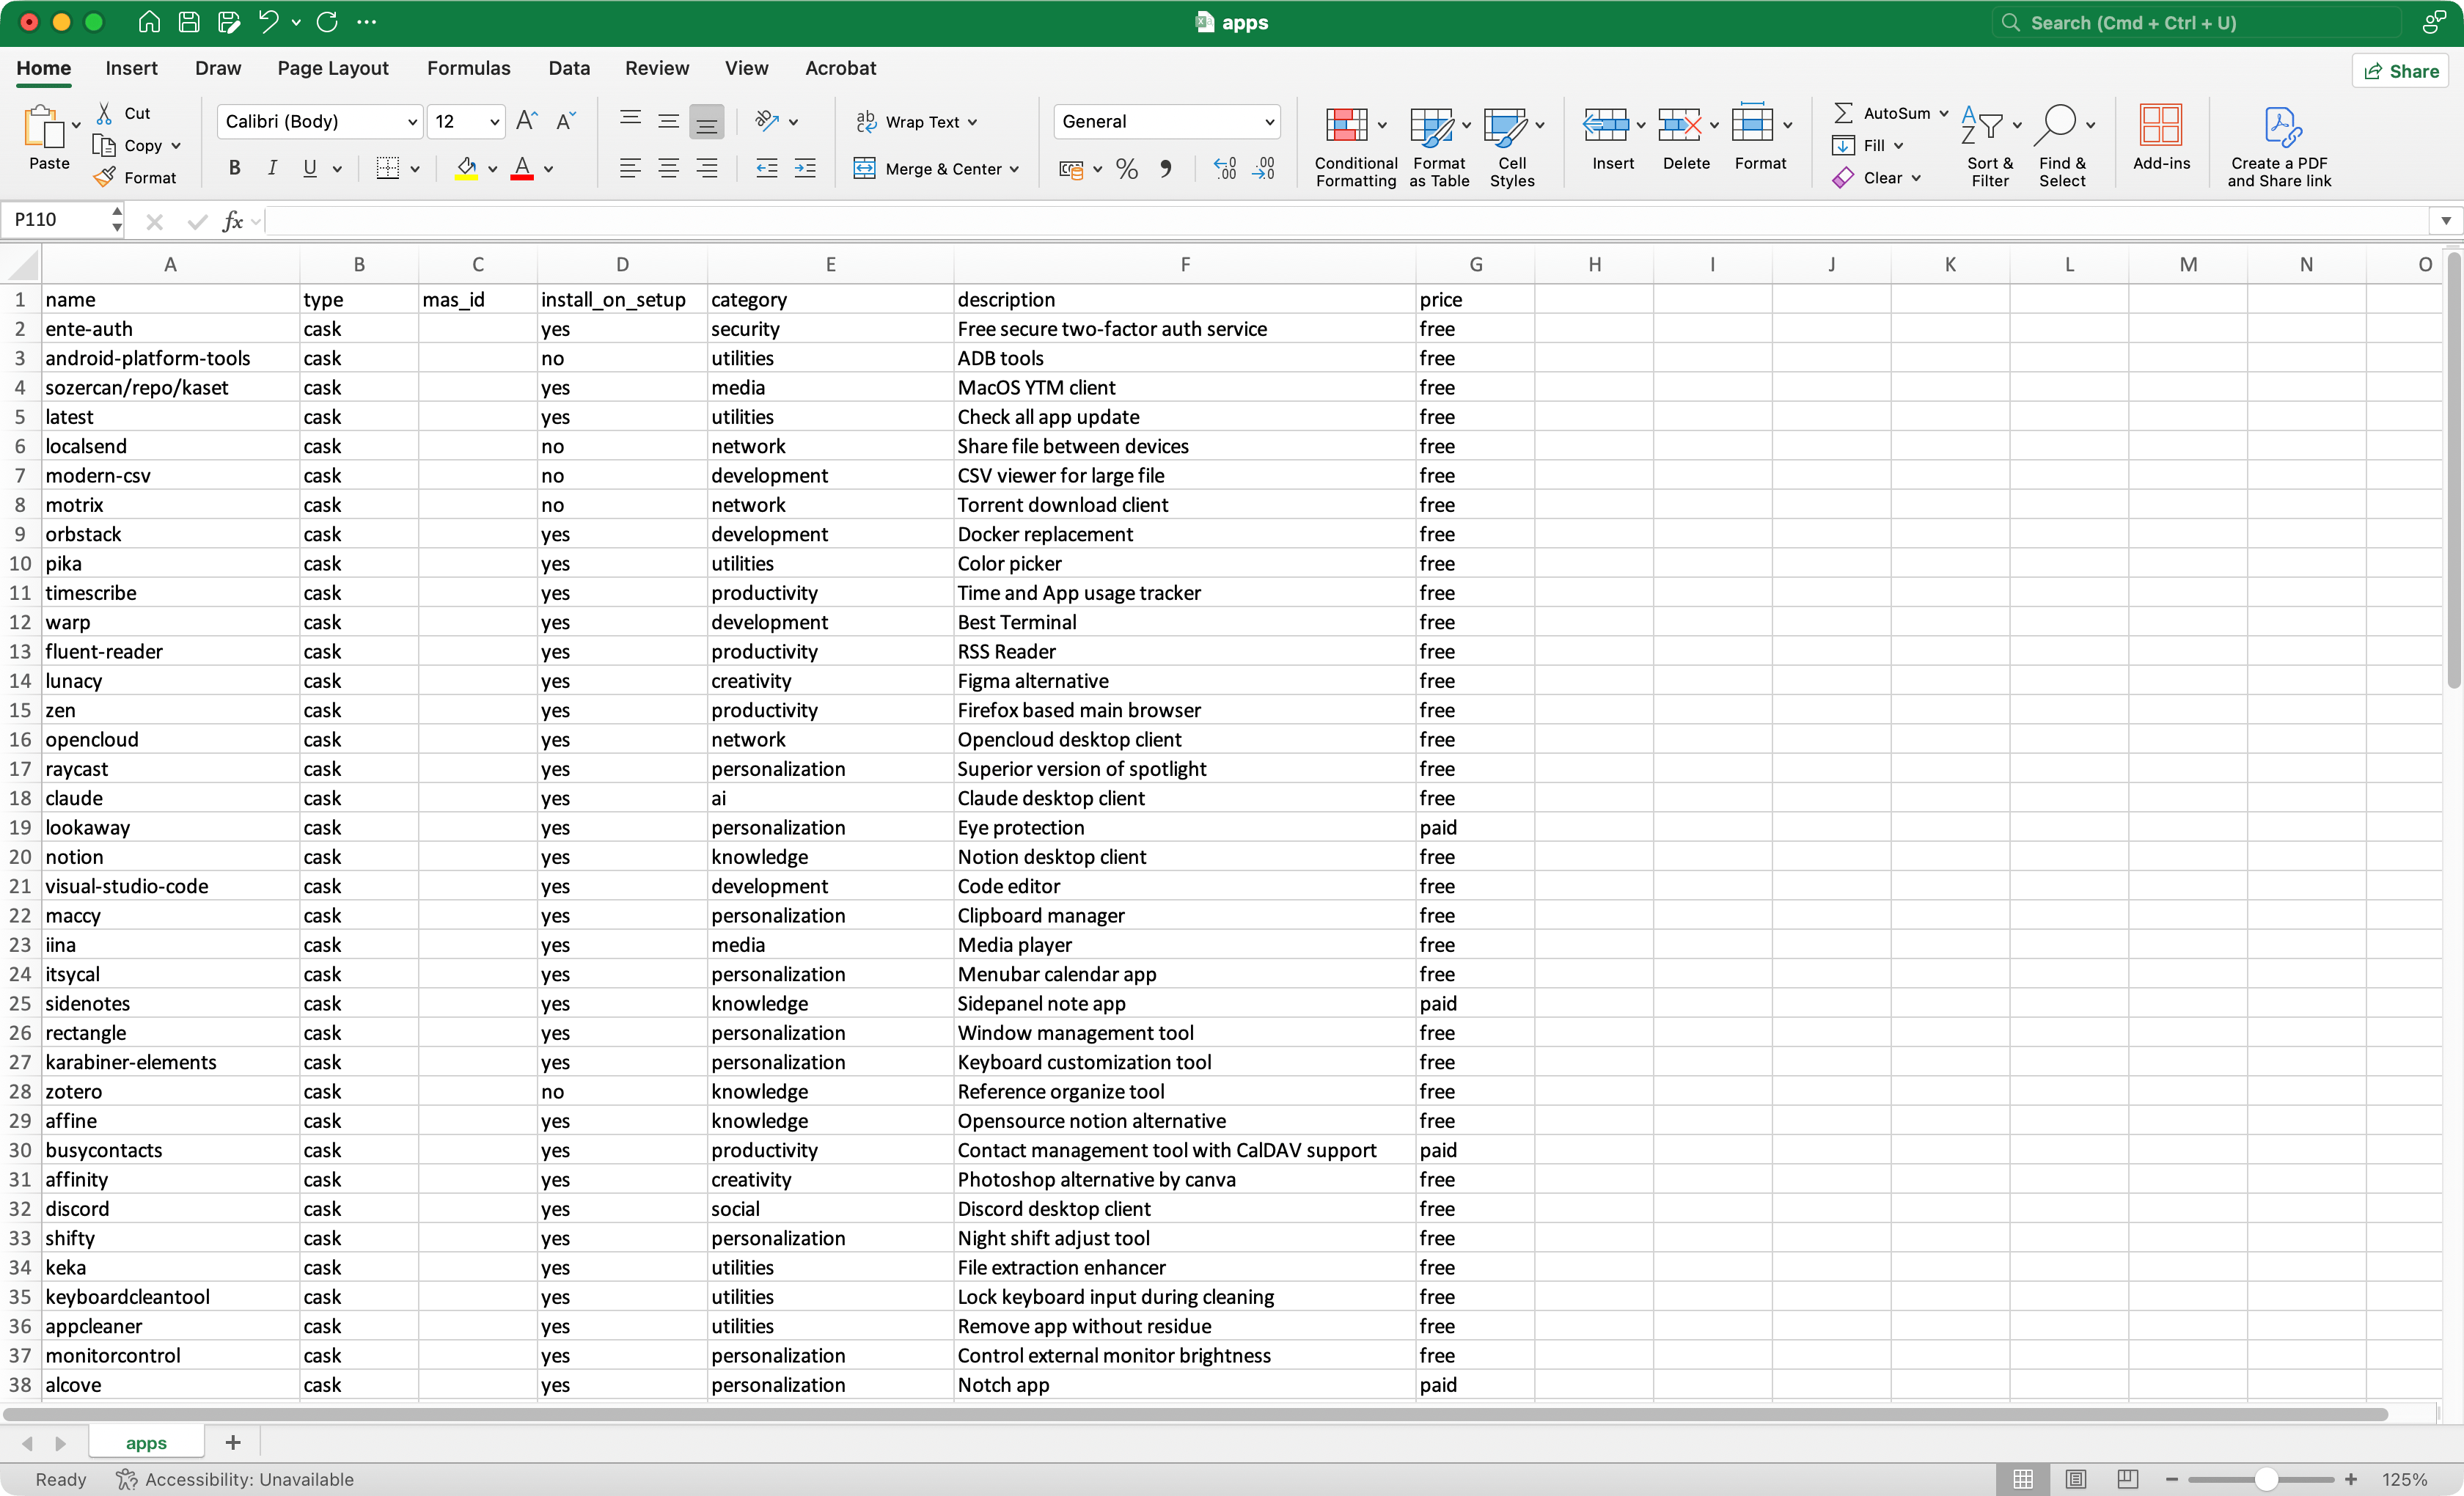
Task: Save the workbook with the floppy icon
Action: point(189,22)
